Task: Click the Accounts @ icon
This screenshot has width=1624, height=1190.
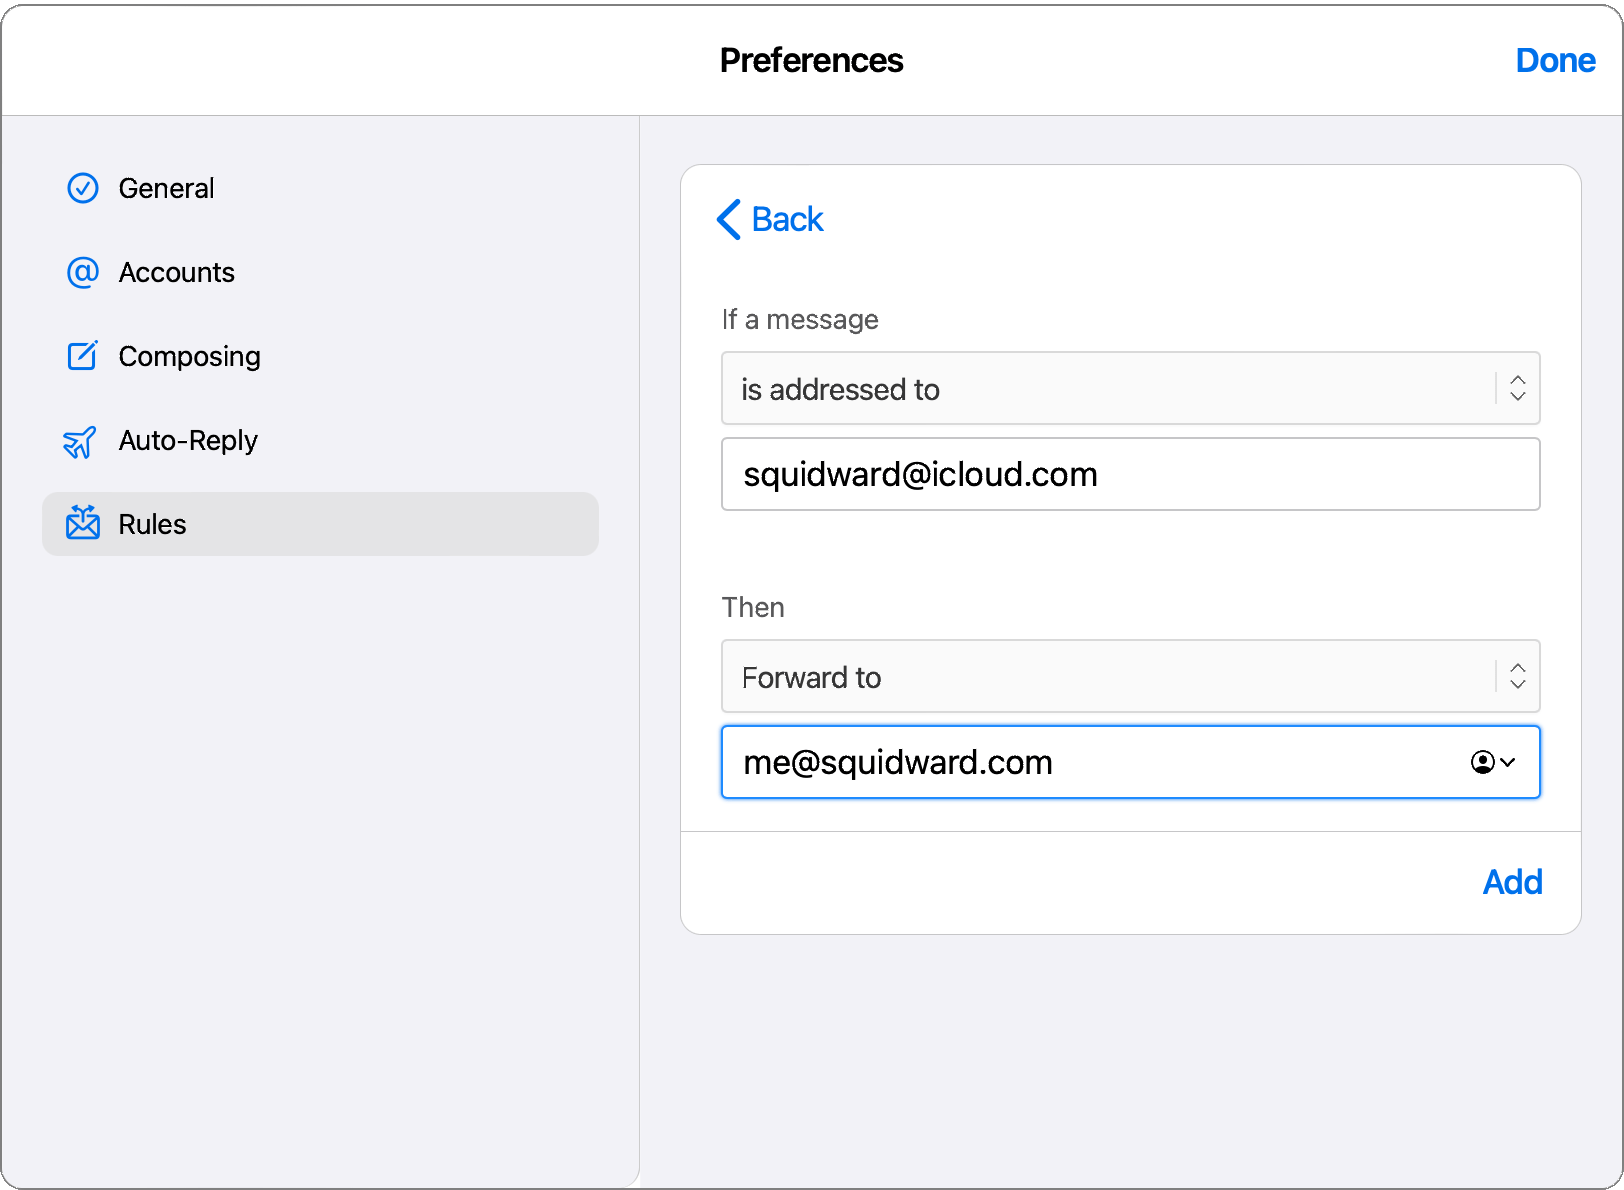Action: click(83, 272)
